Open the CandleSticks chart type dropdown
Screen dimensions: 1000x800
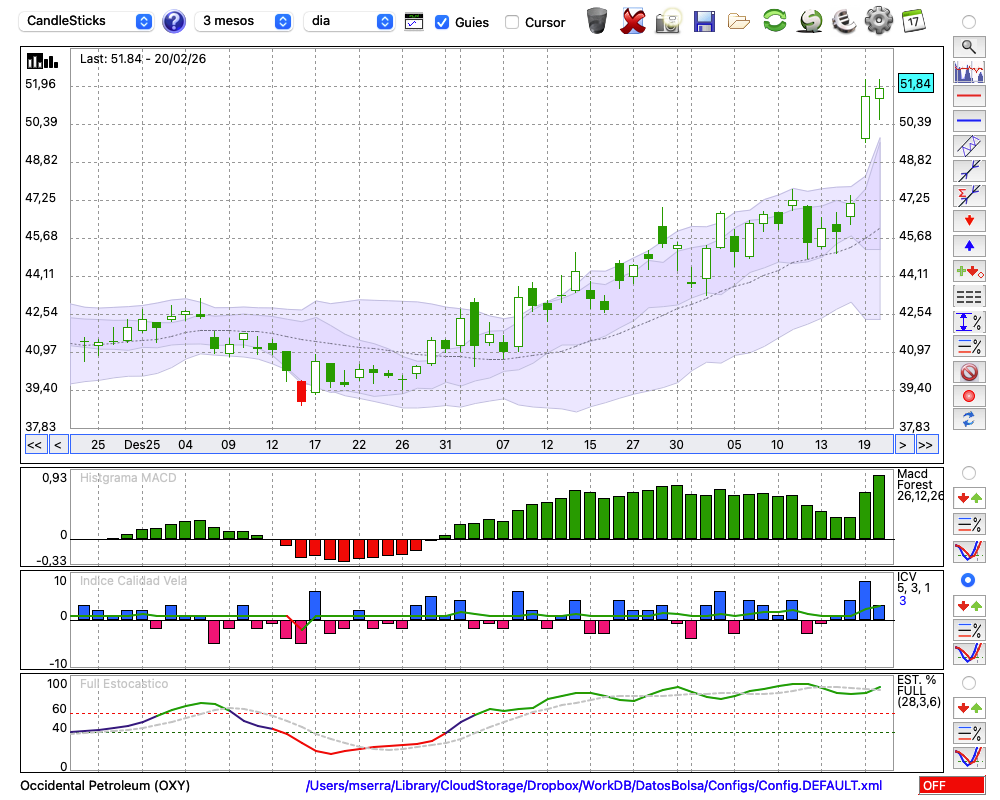[88, 21]
